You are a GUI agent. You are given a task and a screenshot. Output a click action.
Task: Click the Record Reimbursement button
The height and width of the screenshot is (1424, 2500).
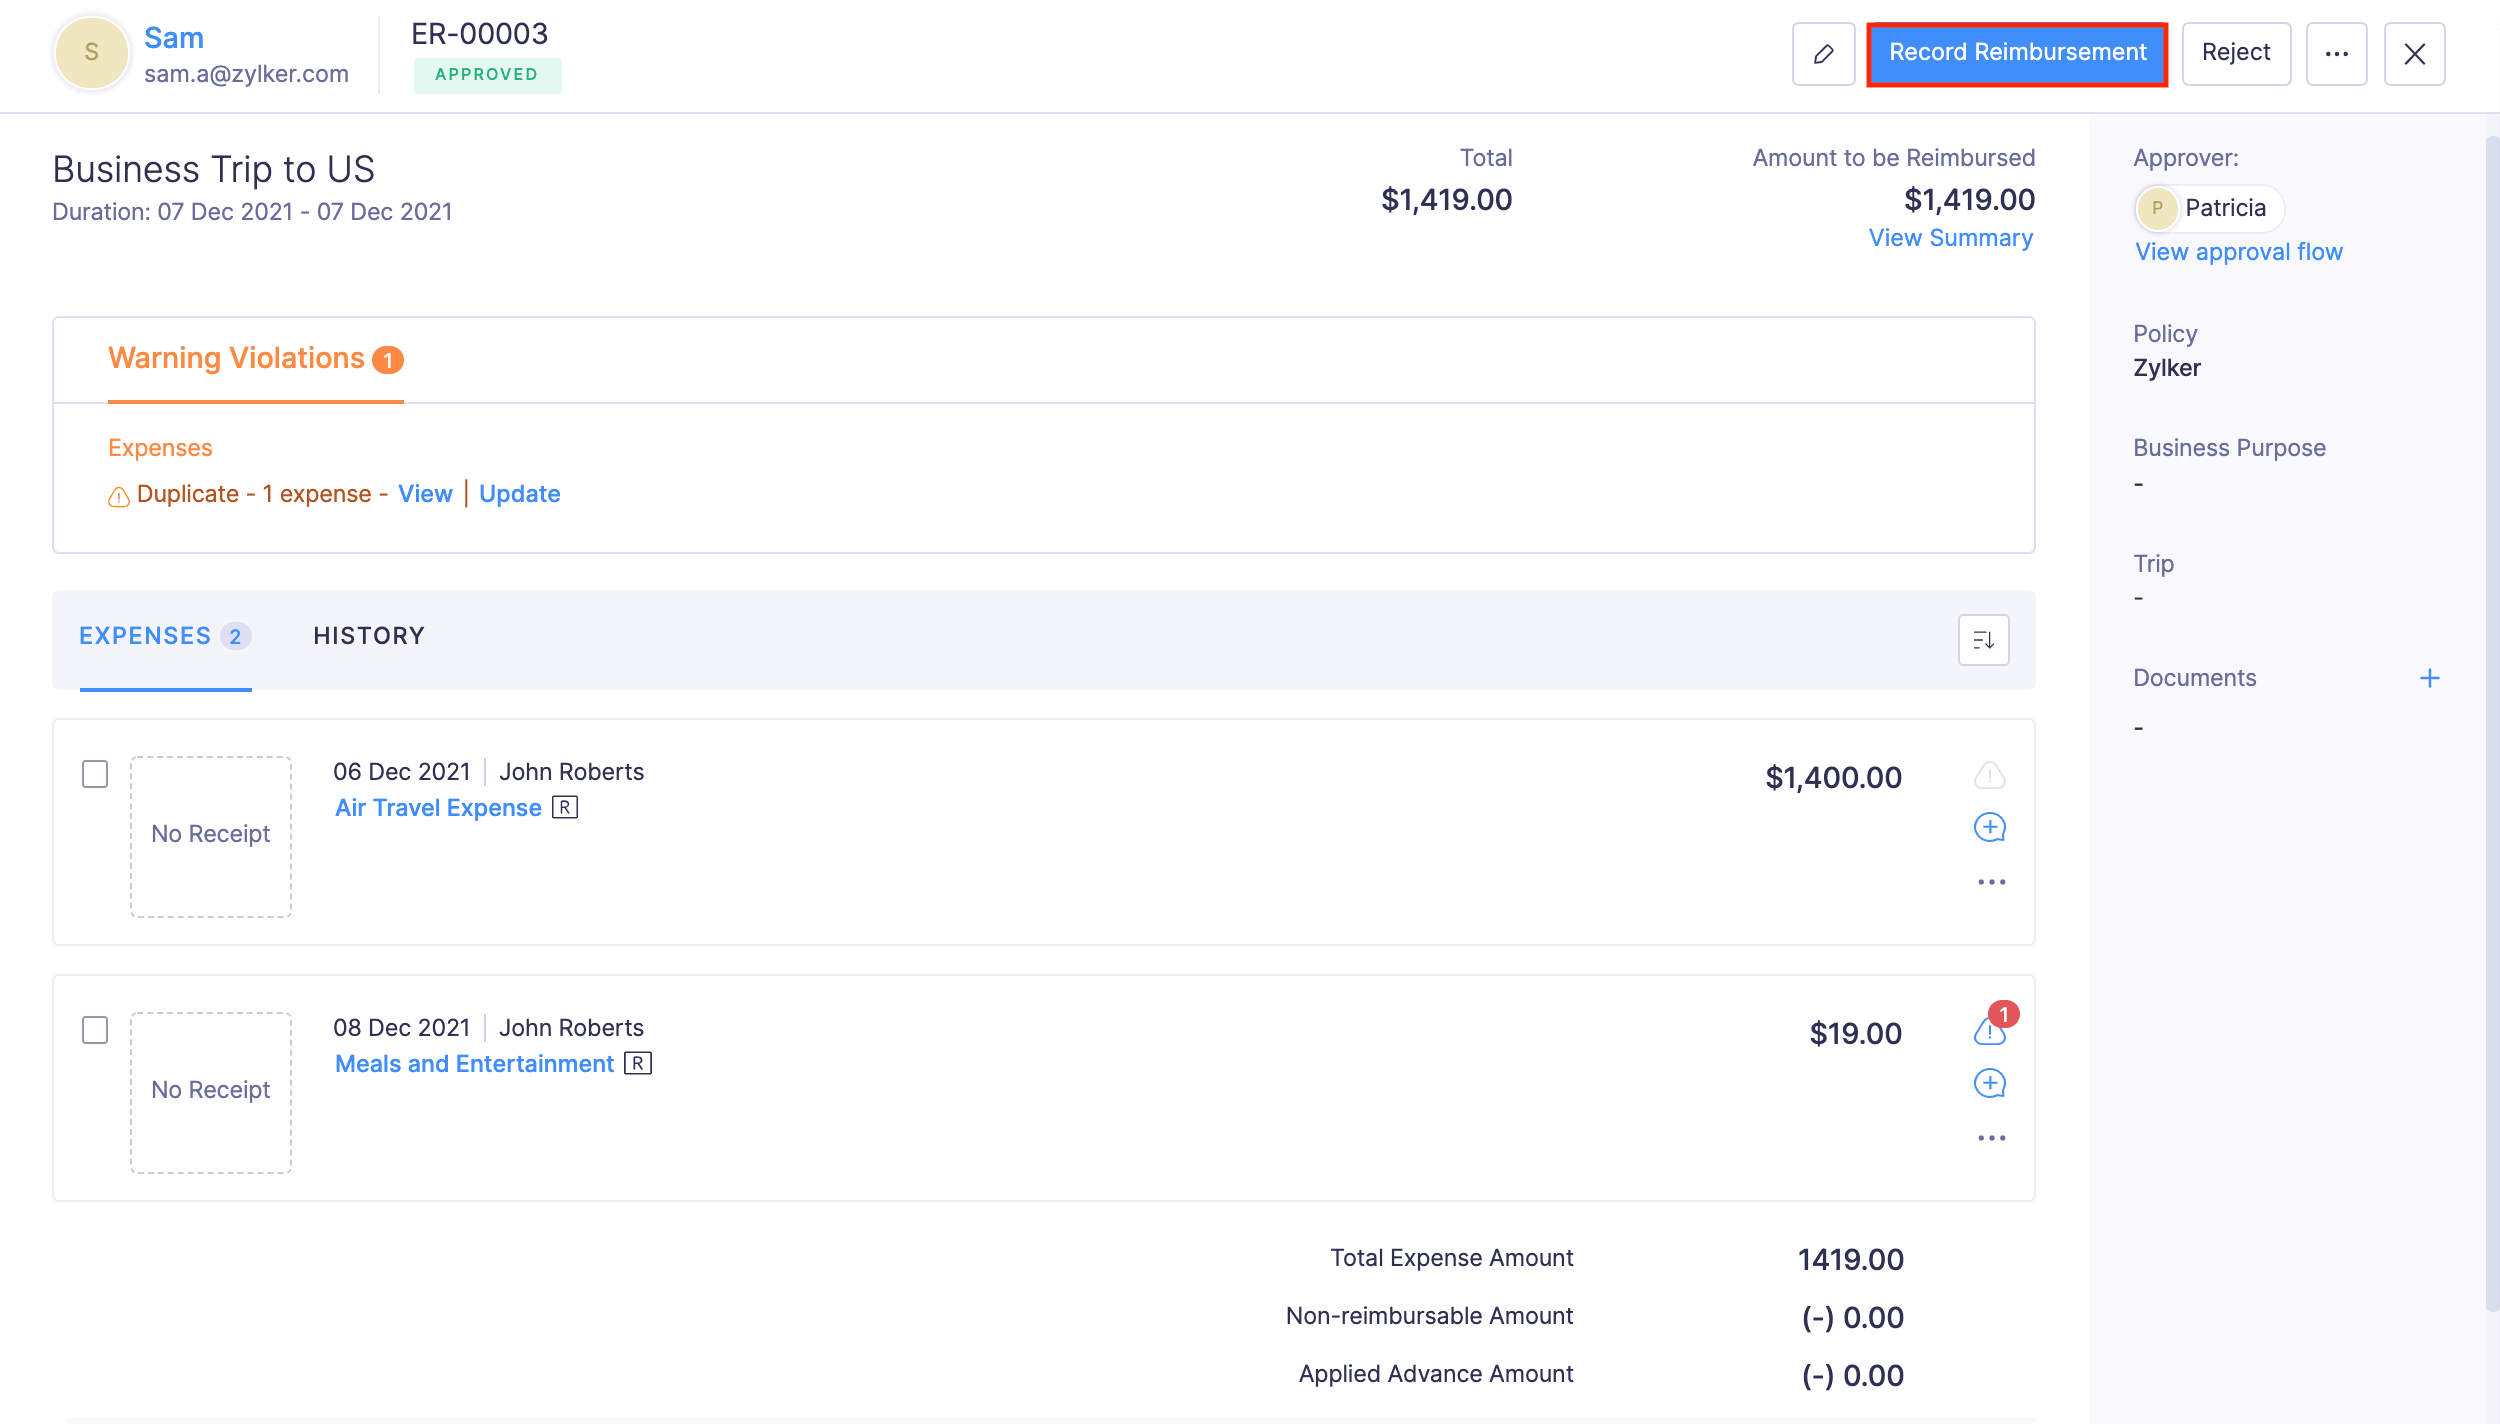click(x=2017, y=52)
